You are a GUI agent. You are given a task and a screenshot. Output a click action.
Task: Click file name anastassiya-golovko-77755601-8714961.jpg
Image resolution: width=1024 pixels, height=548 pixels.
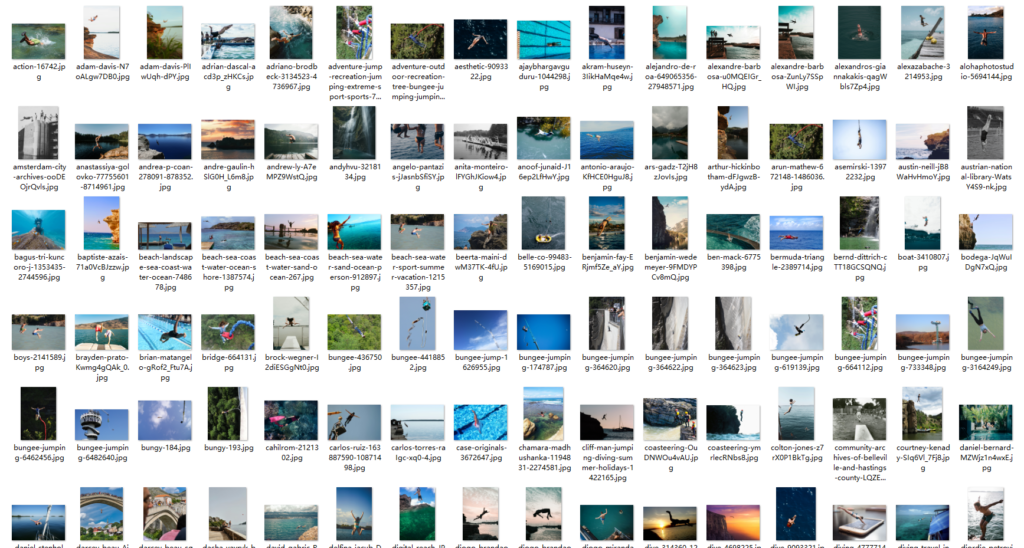(102, 176)
